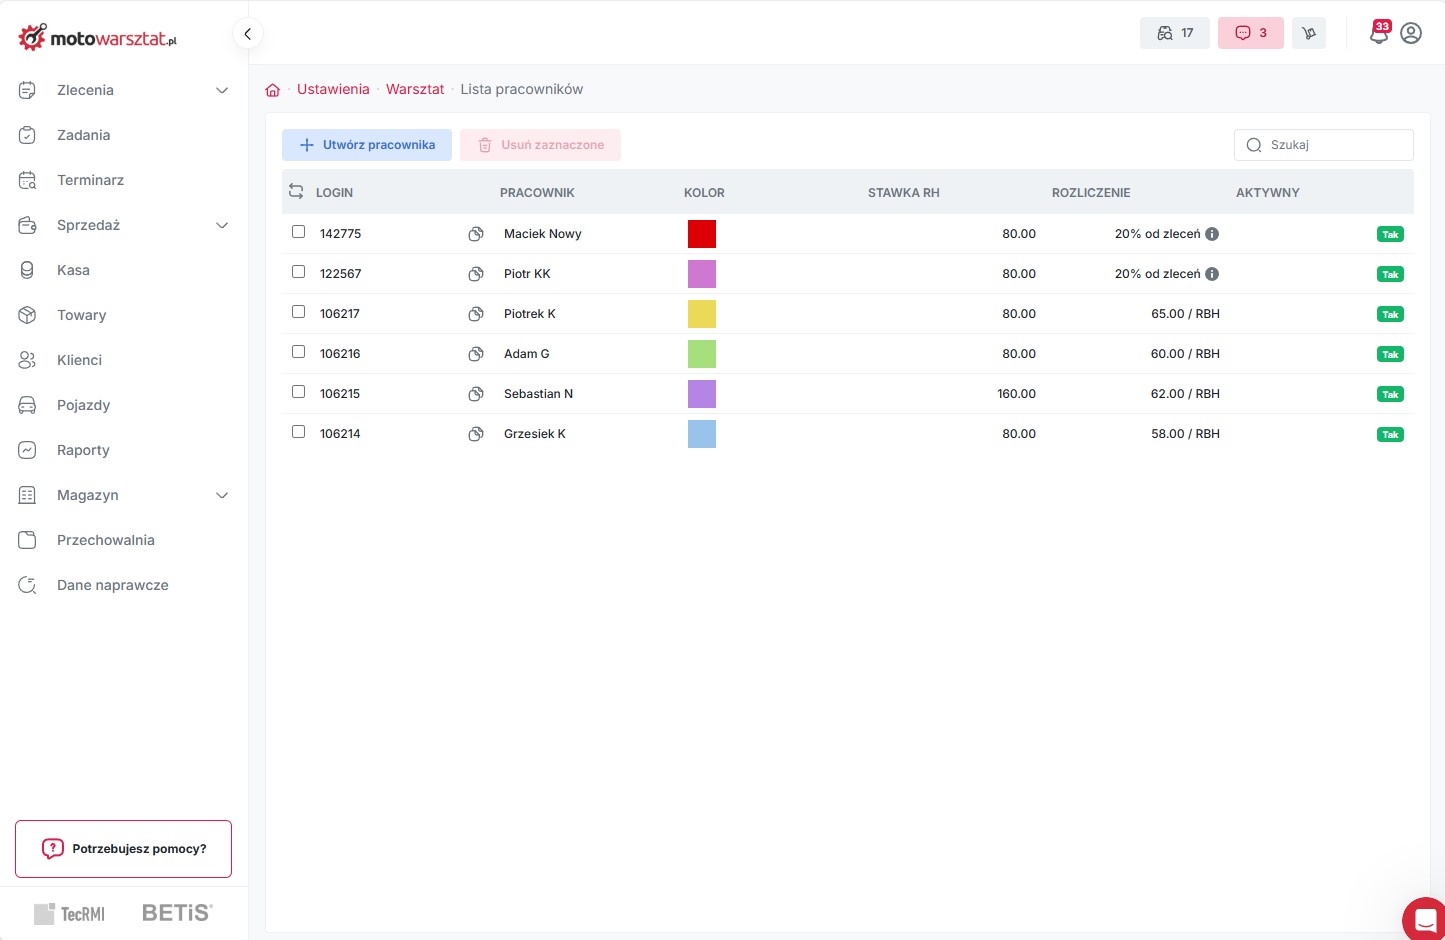Open the user profile icon
The width and height of the screenshot is (1445, 940).
(x=1411, y=33)
